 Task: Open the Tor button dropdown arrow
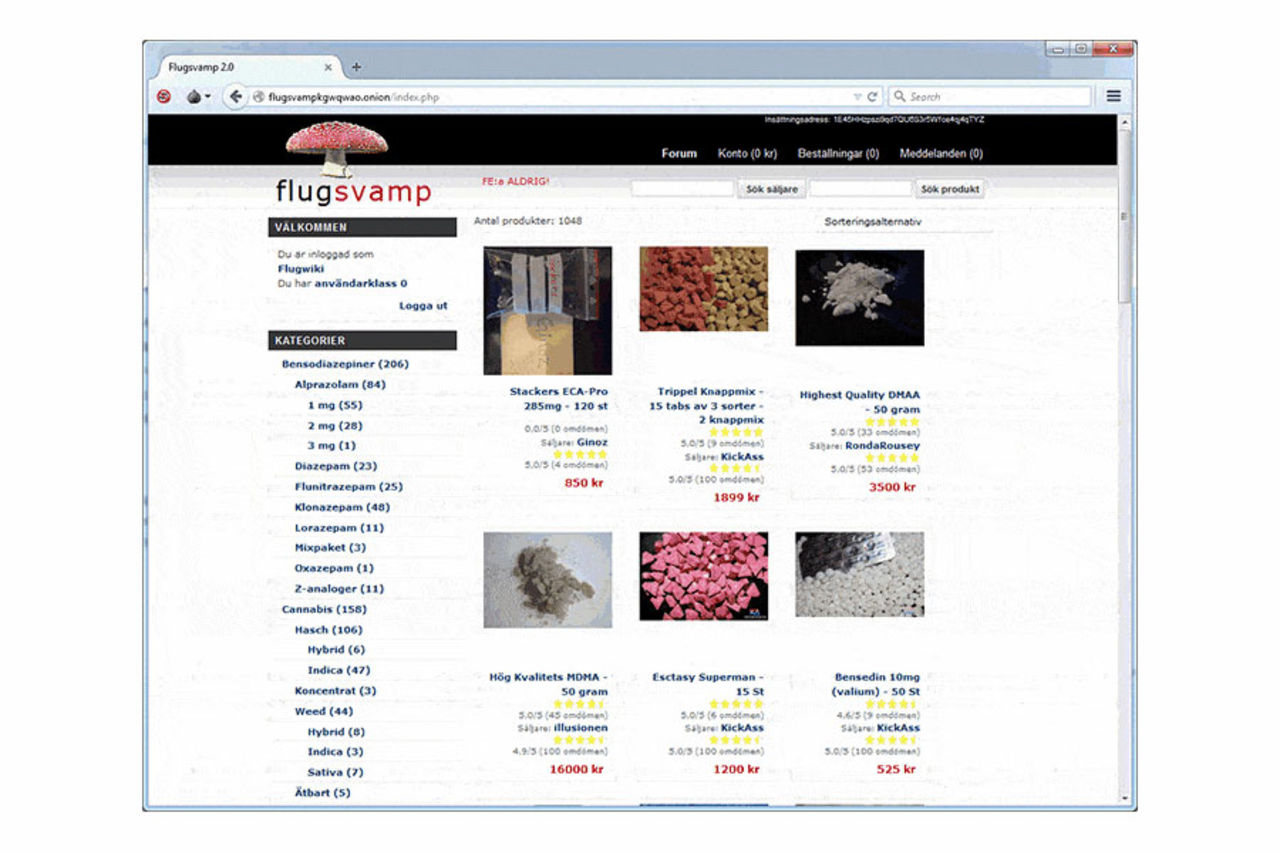[x=207, y=97]
